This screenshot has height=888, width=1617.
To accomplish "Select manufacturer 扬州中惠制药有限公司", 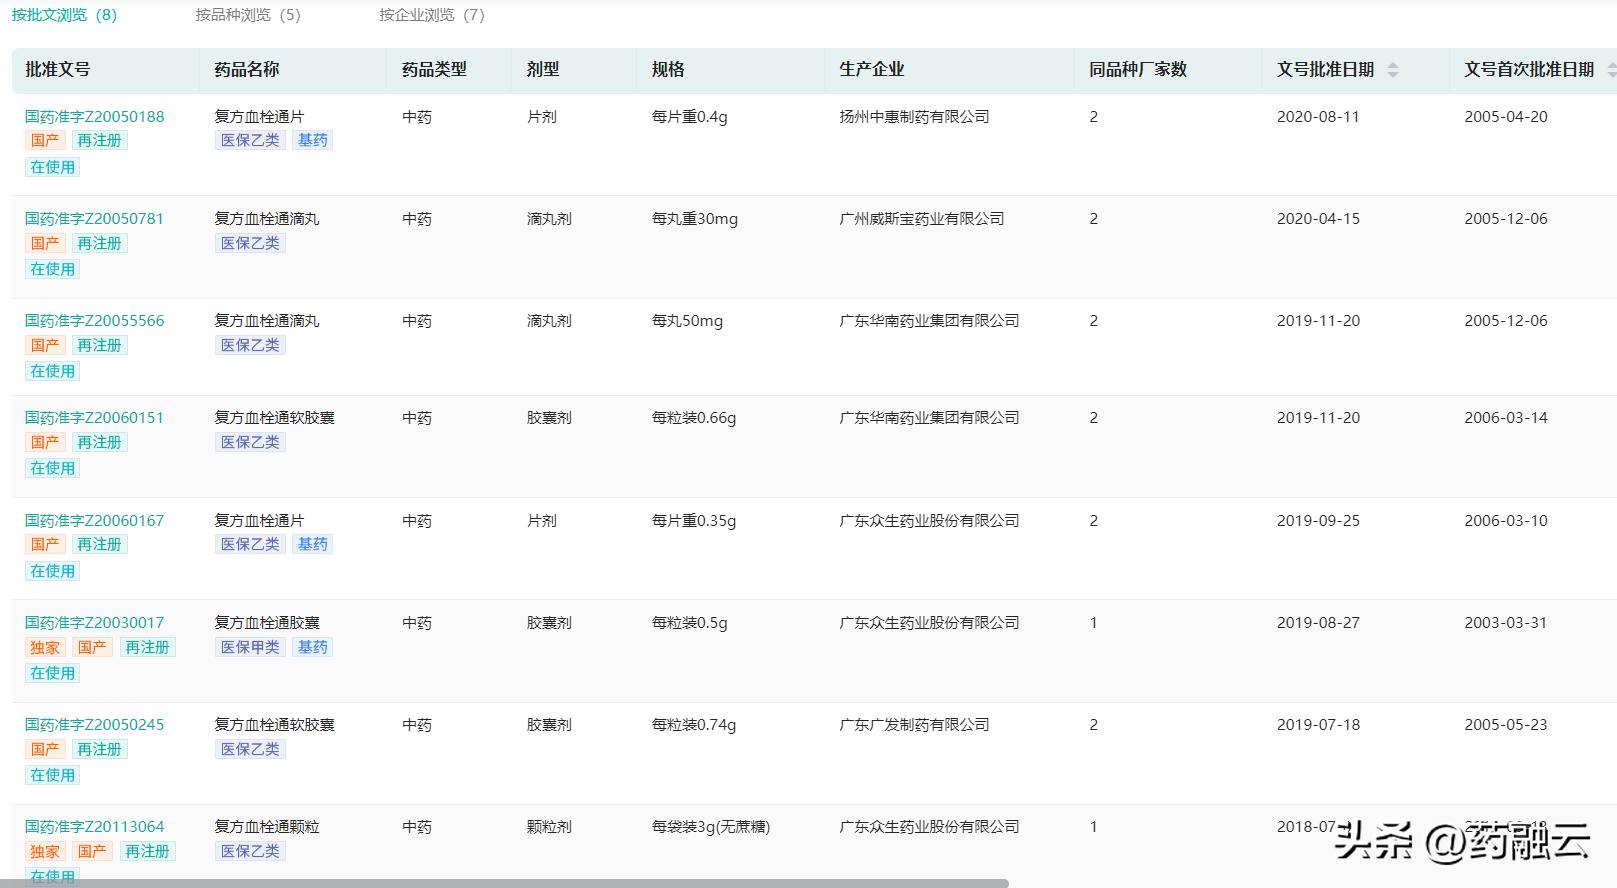I will 914,116.
